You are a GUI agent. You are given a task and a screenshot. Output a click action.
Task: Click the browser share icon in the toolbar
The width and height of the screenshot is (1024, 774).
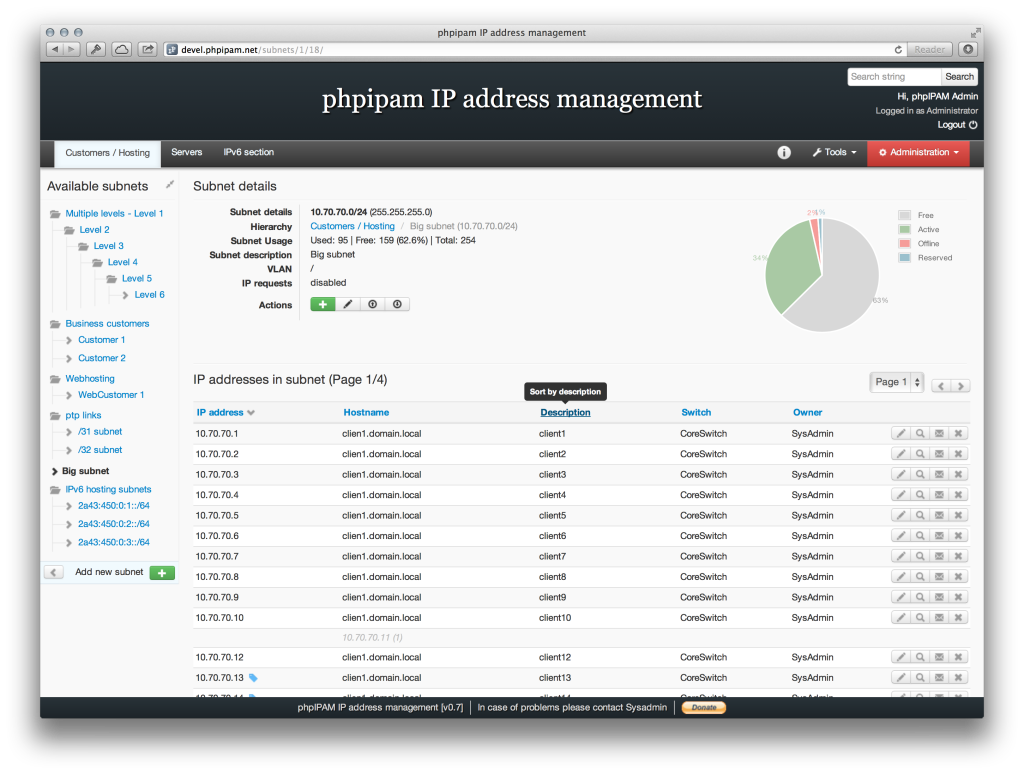[x=148, y=50]
